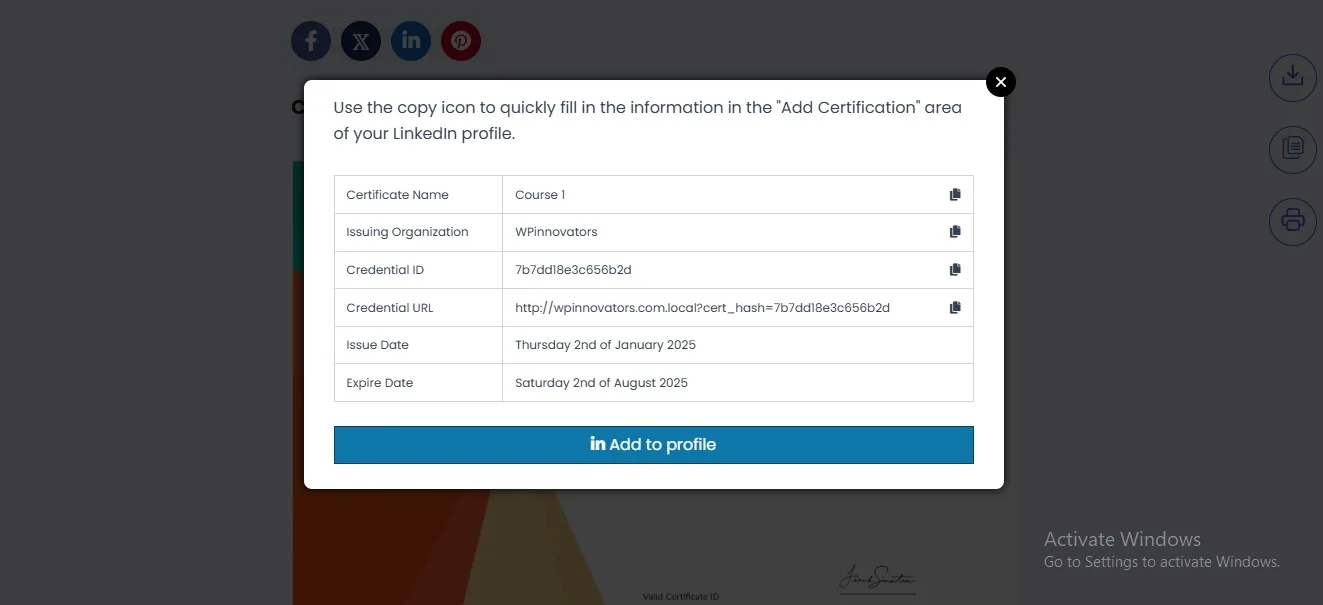The width and height of the screenshot is (1323, 605).
Task: Select the Issue Date row
Action: 418,344
